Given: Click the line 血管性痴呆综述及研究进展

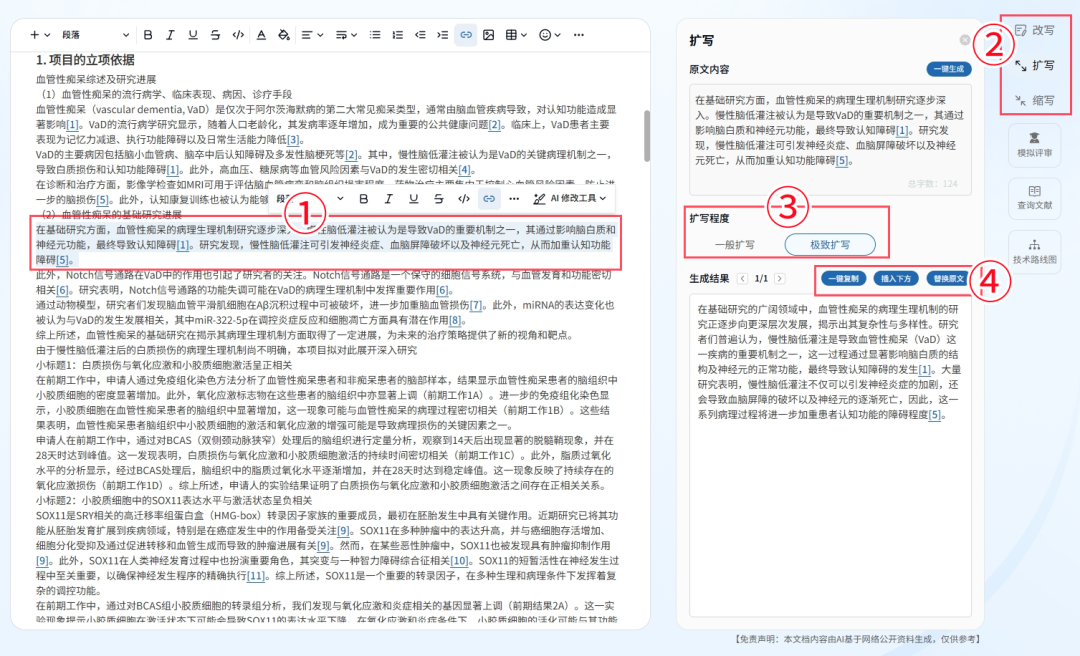Looking at the screenshot, I should (96, 79).
